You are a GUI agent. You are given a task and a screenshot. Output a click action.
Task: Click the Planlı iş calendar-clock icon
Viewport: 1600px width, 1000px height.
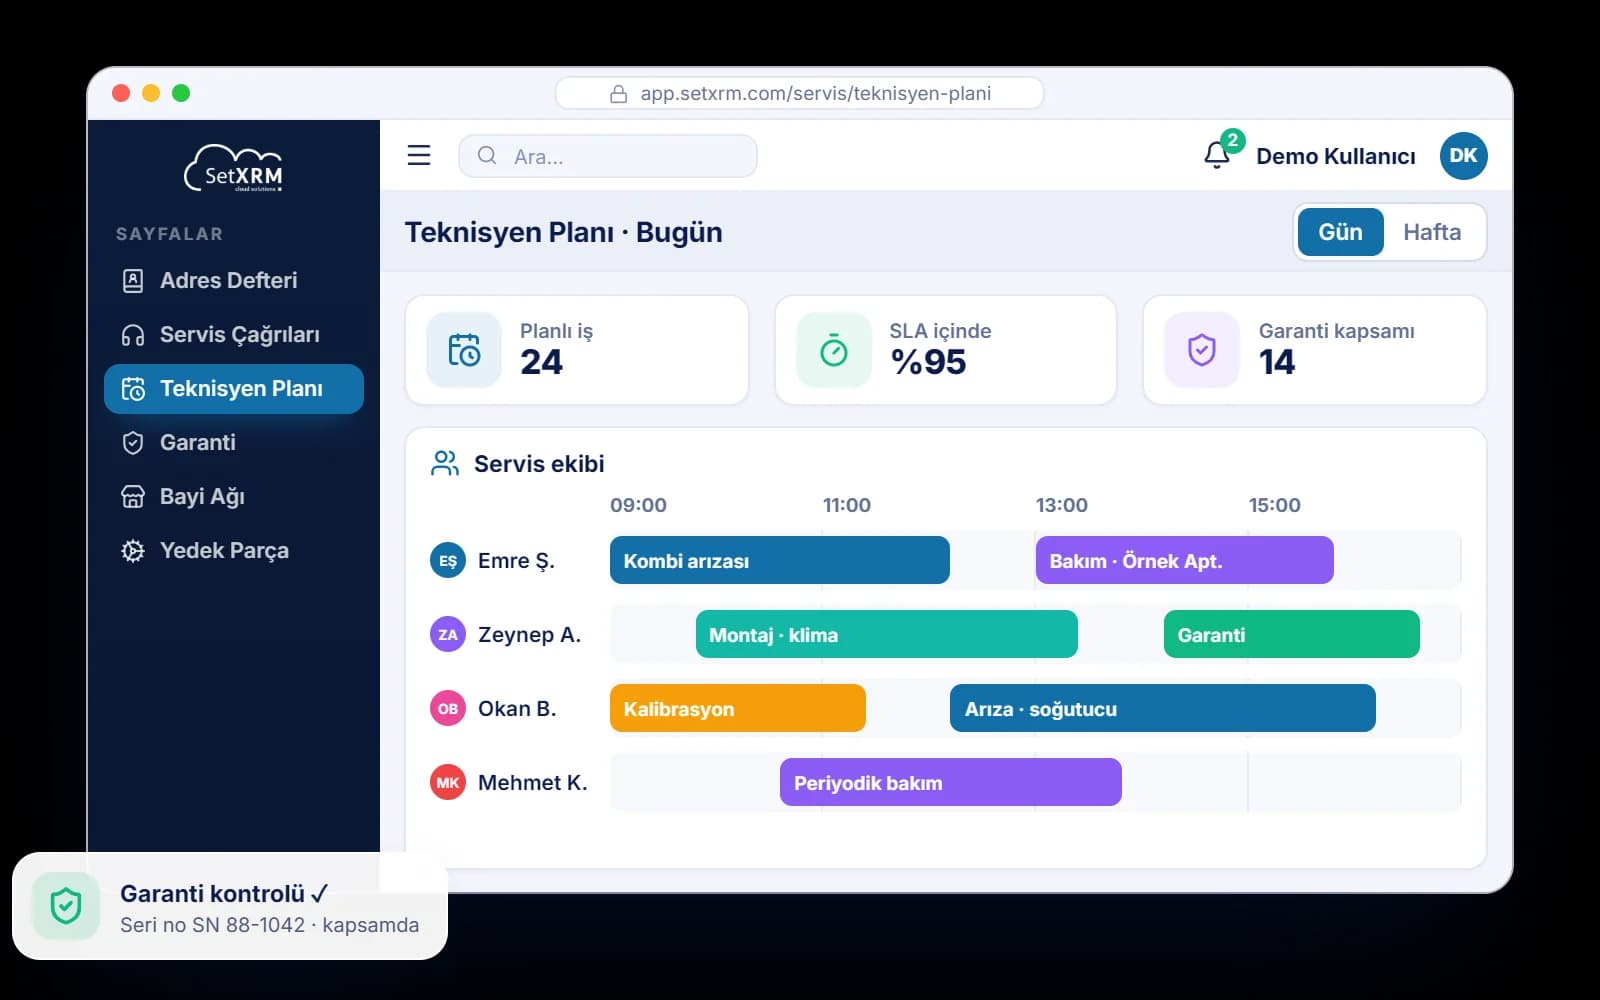tap(464, 350)
